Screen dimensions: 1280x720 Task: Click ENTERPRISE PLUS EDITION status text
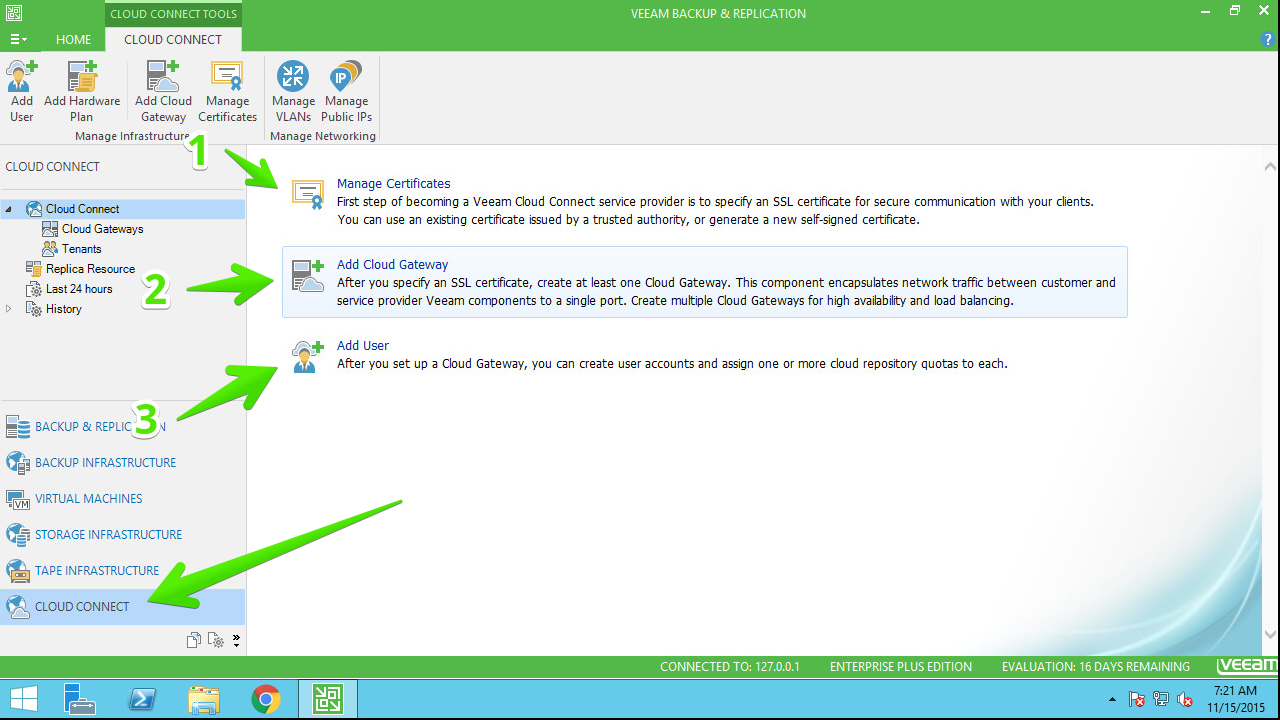coord(901,667)
